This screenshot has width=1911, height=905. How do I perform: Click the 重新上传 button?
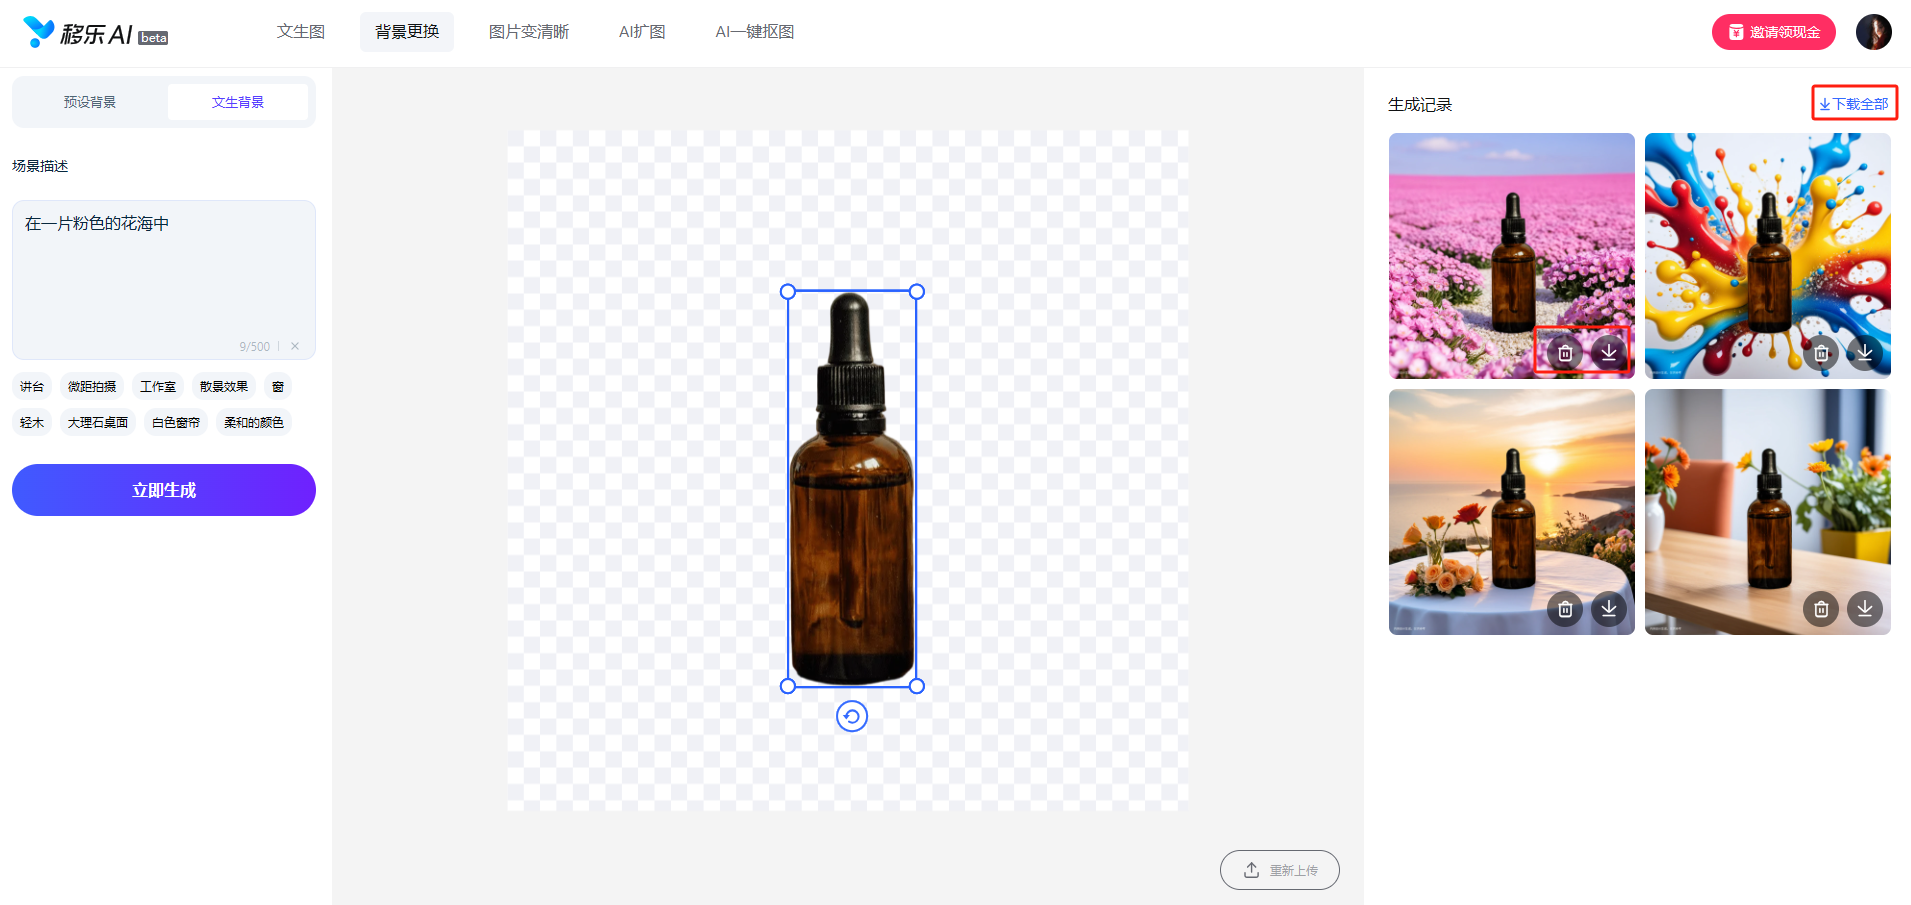click(1279, 870)
